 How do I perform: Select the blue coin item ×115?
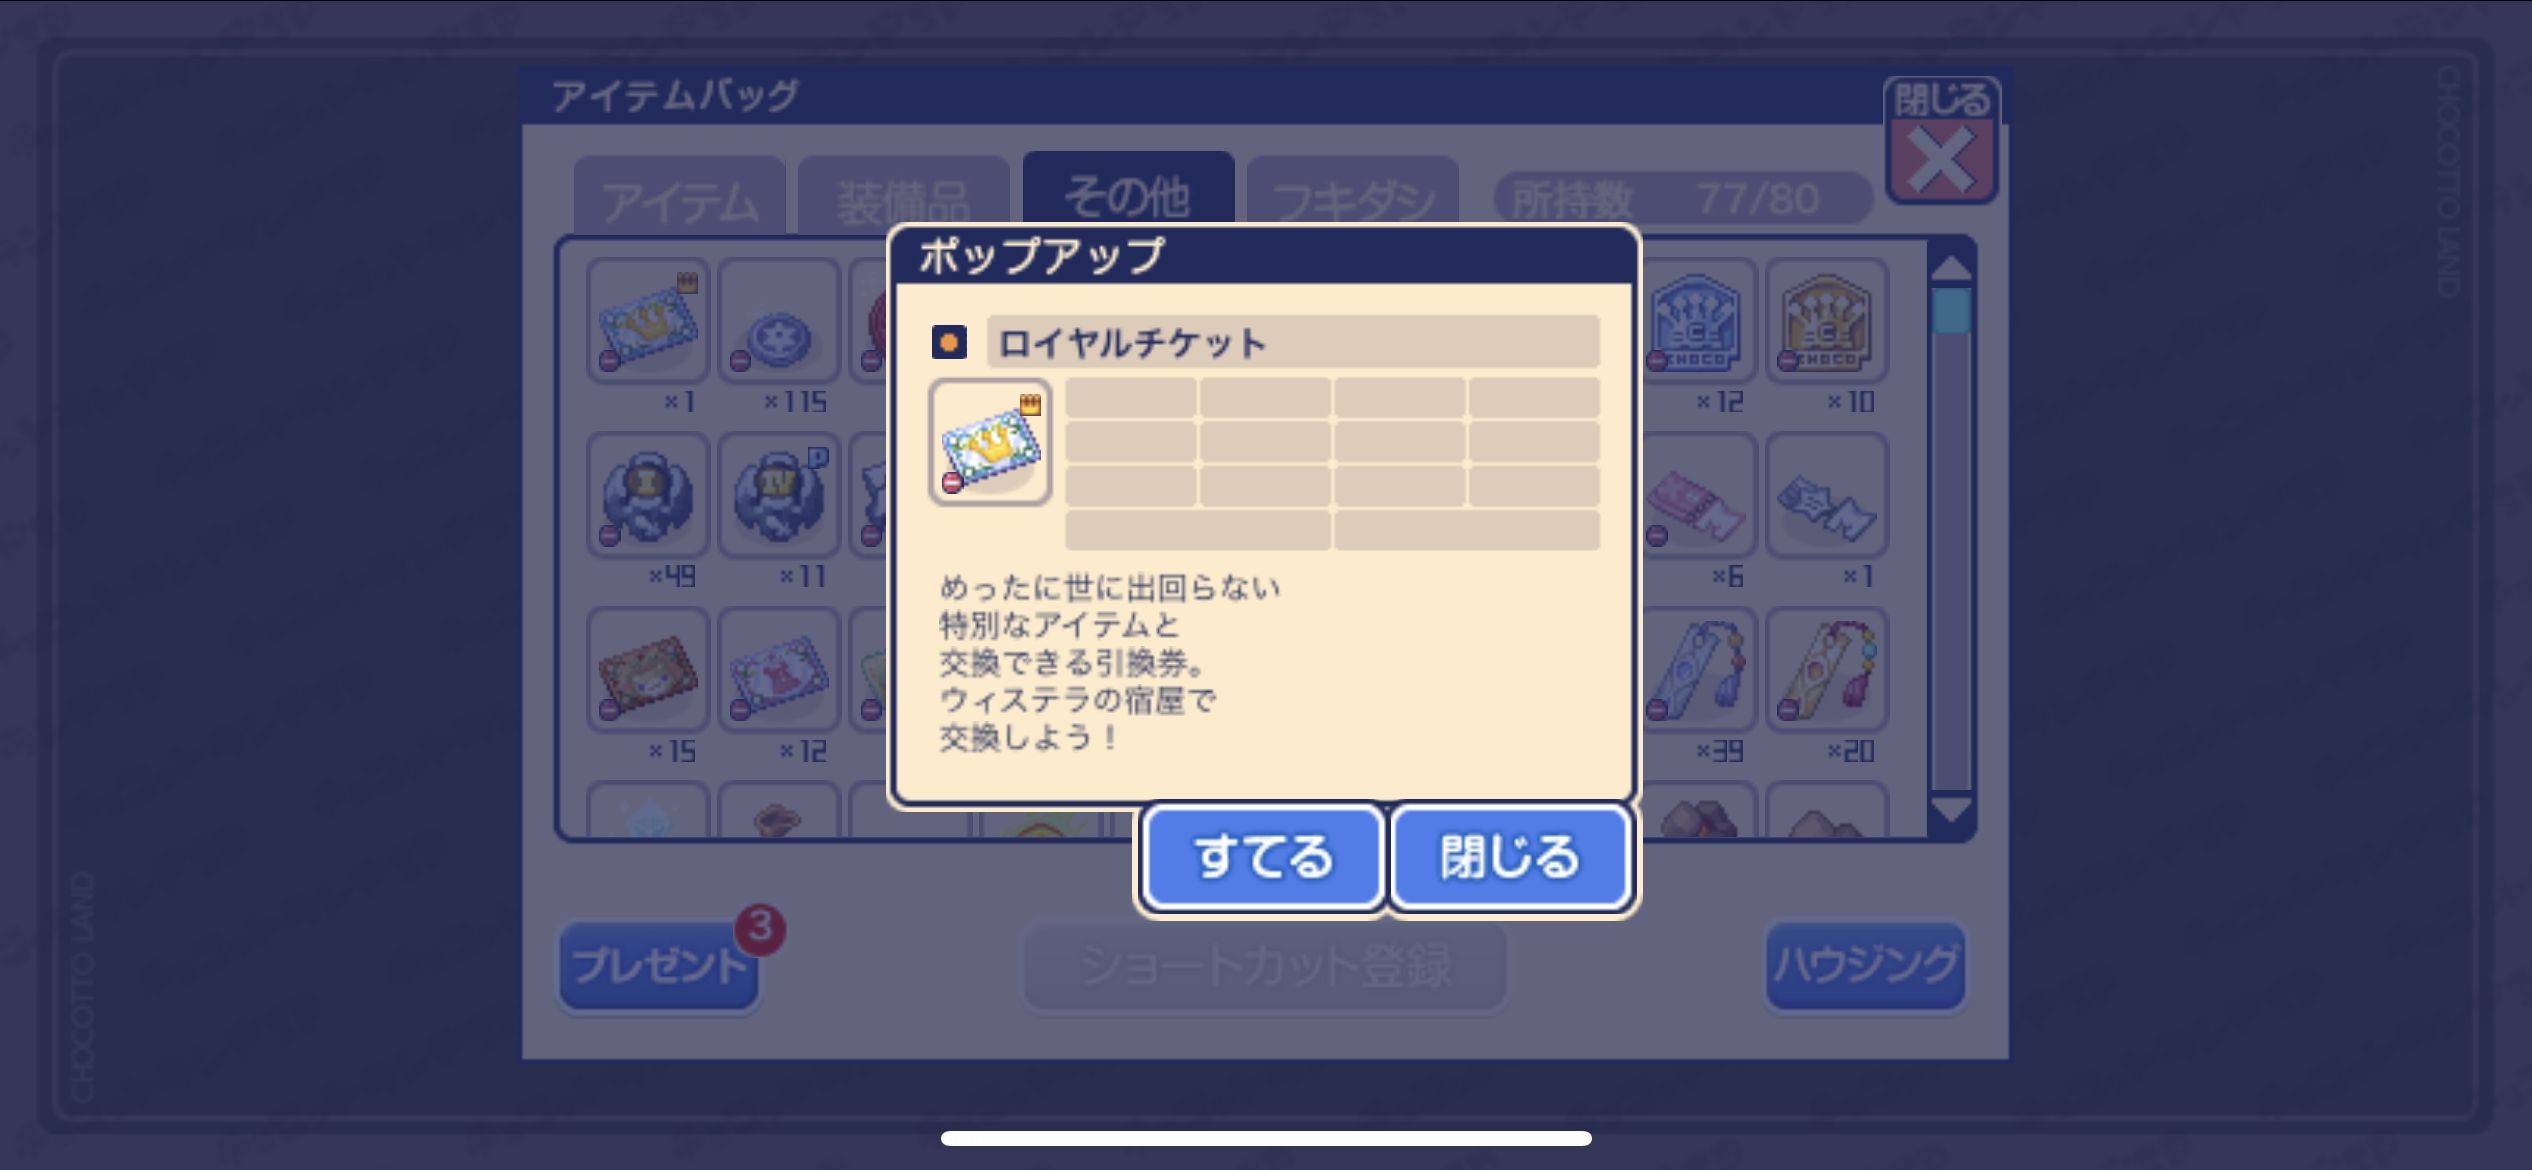click(779, 320)
